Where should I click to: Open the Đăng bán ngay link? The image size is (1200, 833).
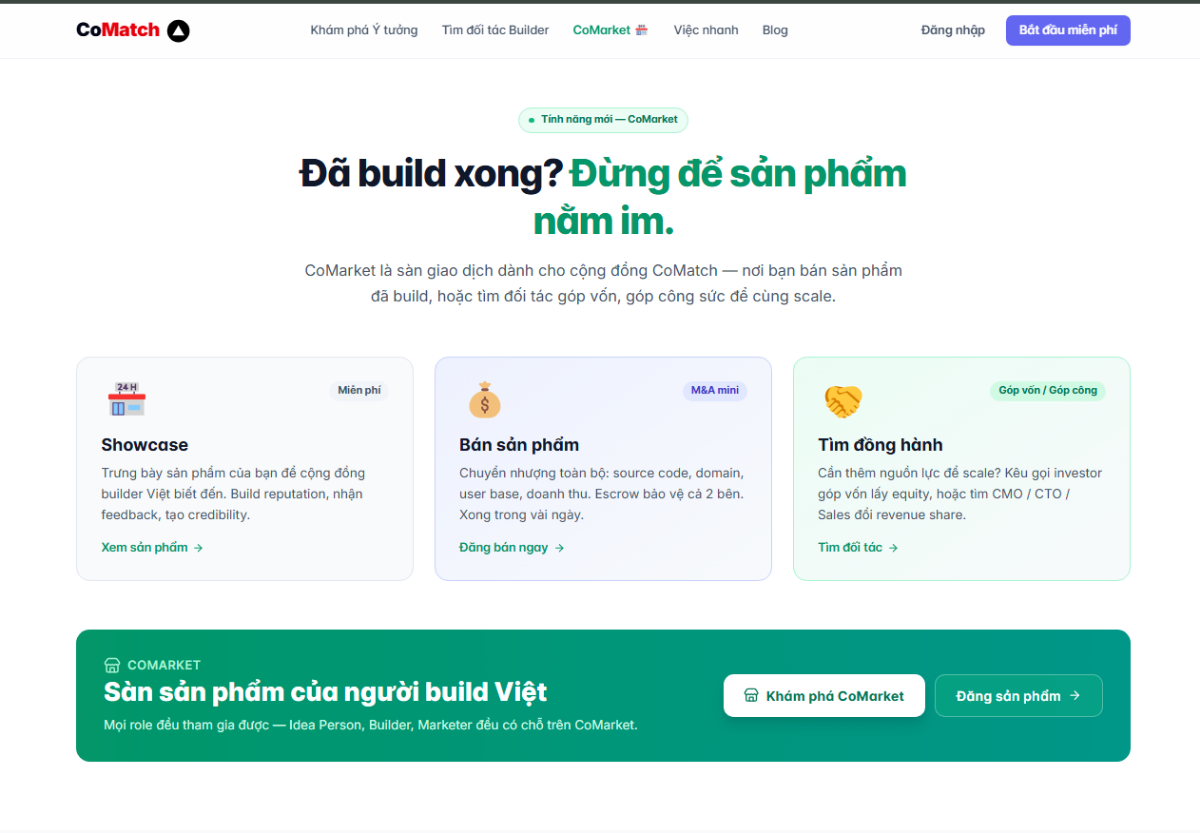pyautogui.click(x=512, y=548)
